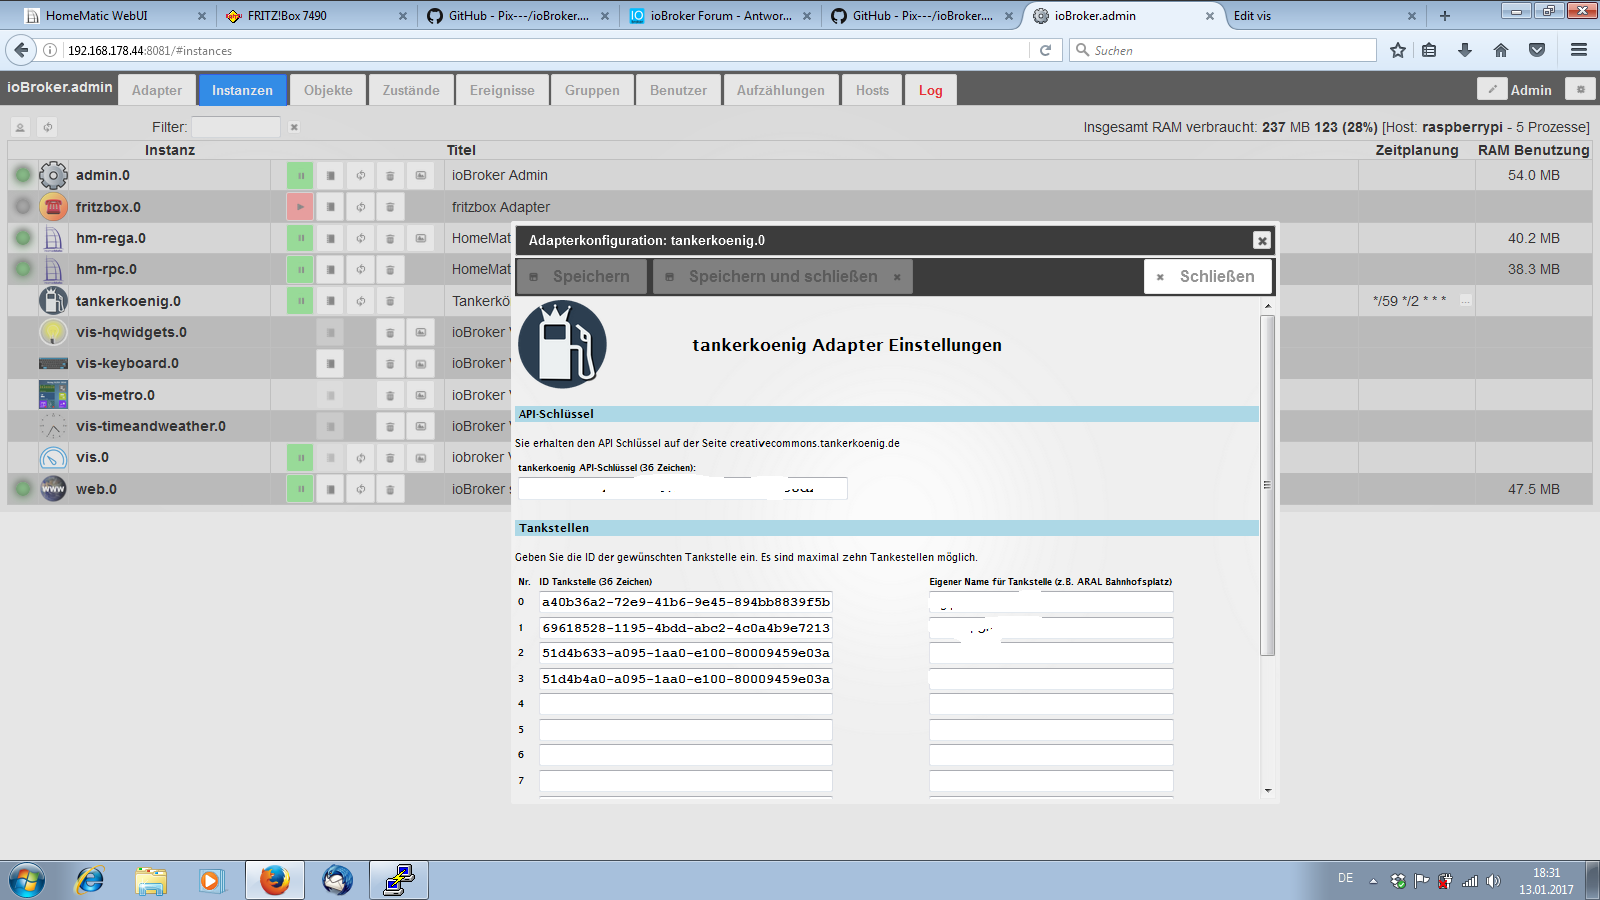The width and height of the screenshot is (1600, 900).
Task: Pause the hm-rpc.0 instance
Action: click(x=300, y=269)
